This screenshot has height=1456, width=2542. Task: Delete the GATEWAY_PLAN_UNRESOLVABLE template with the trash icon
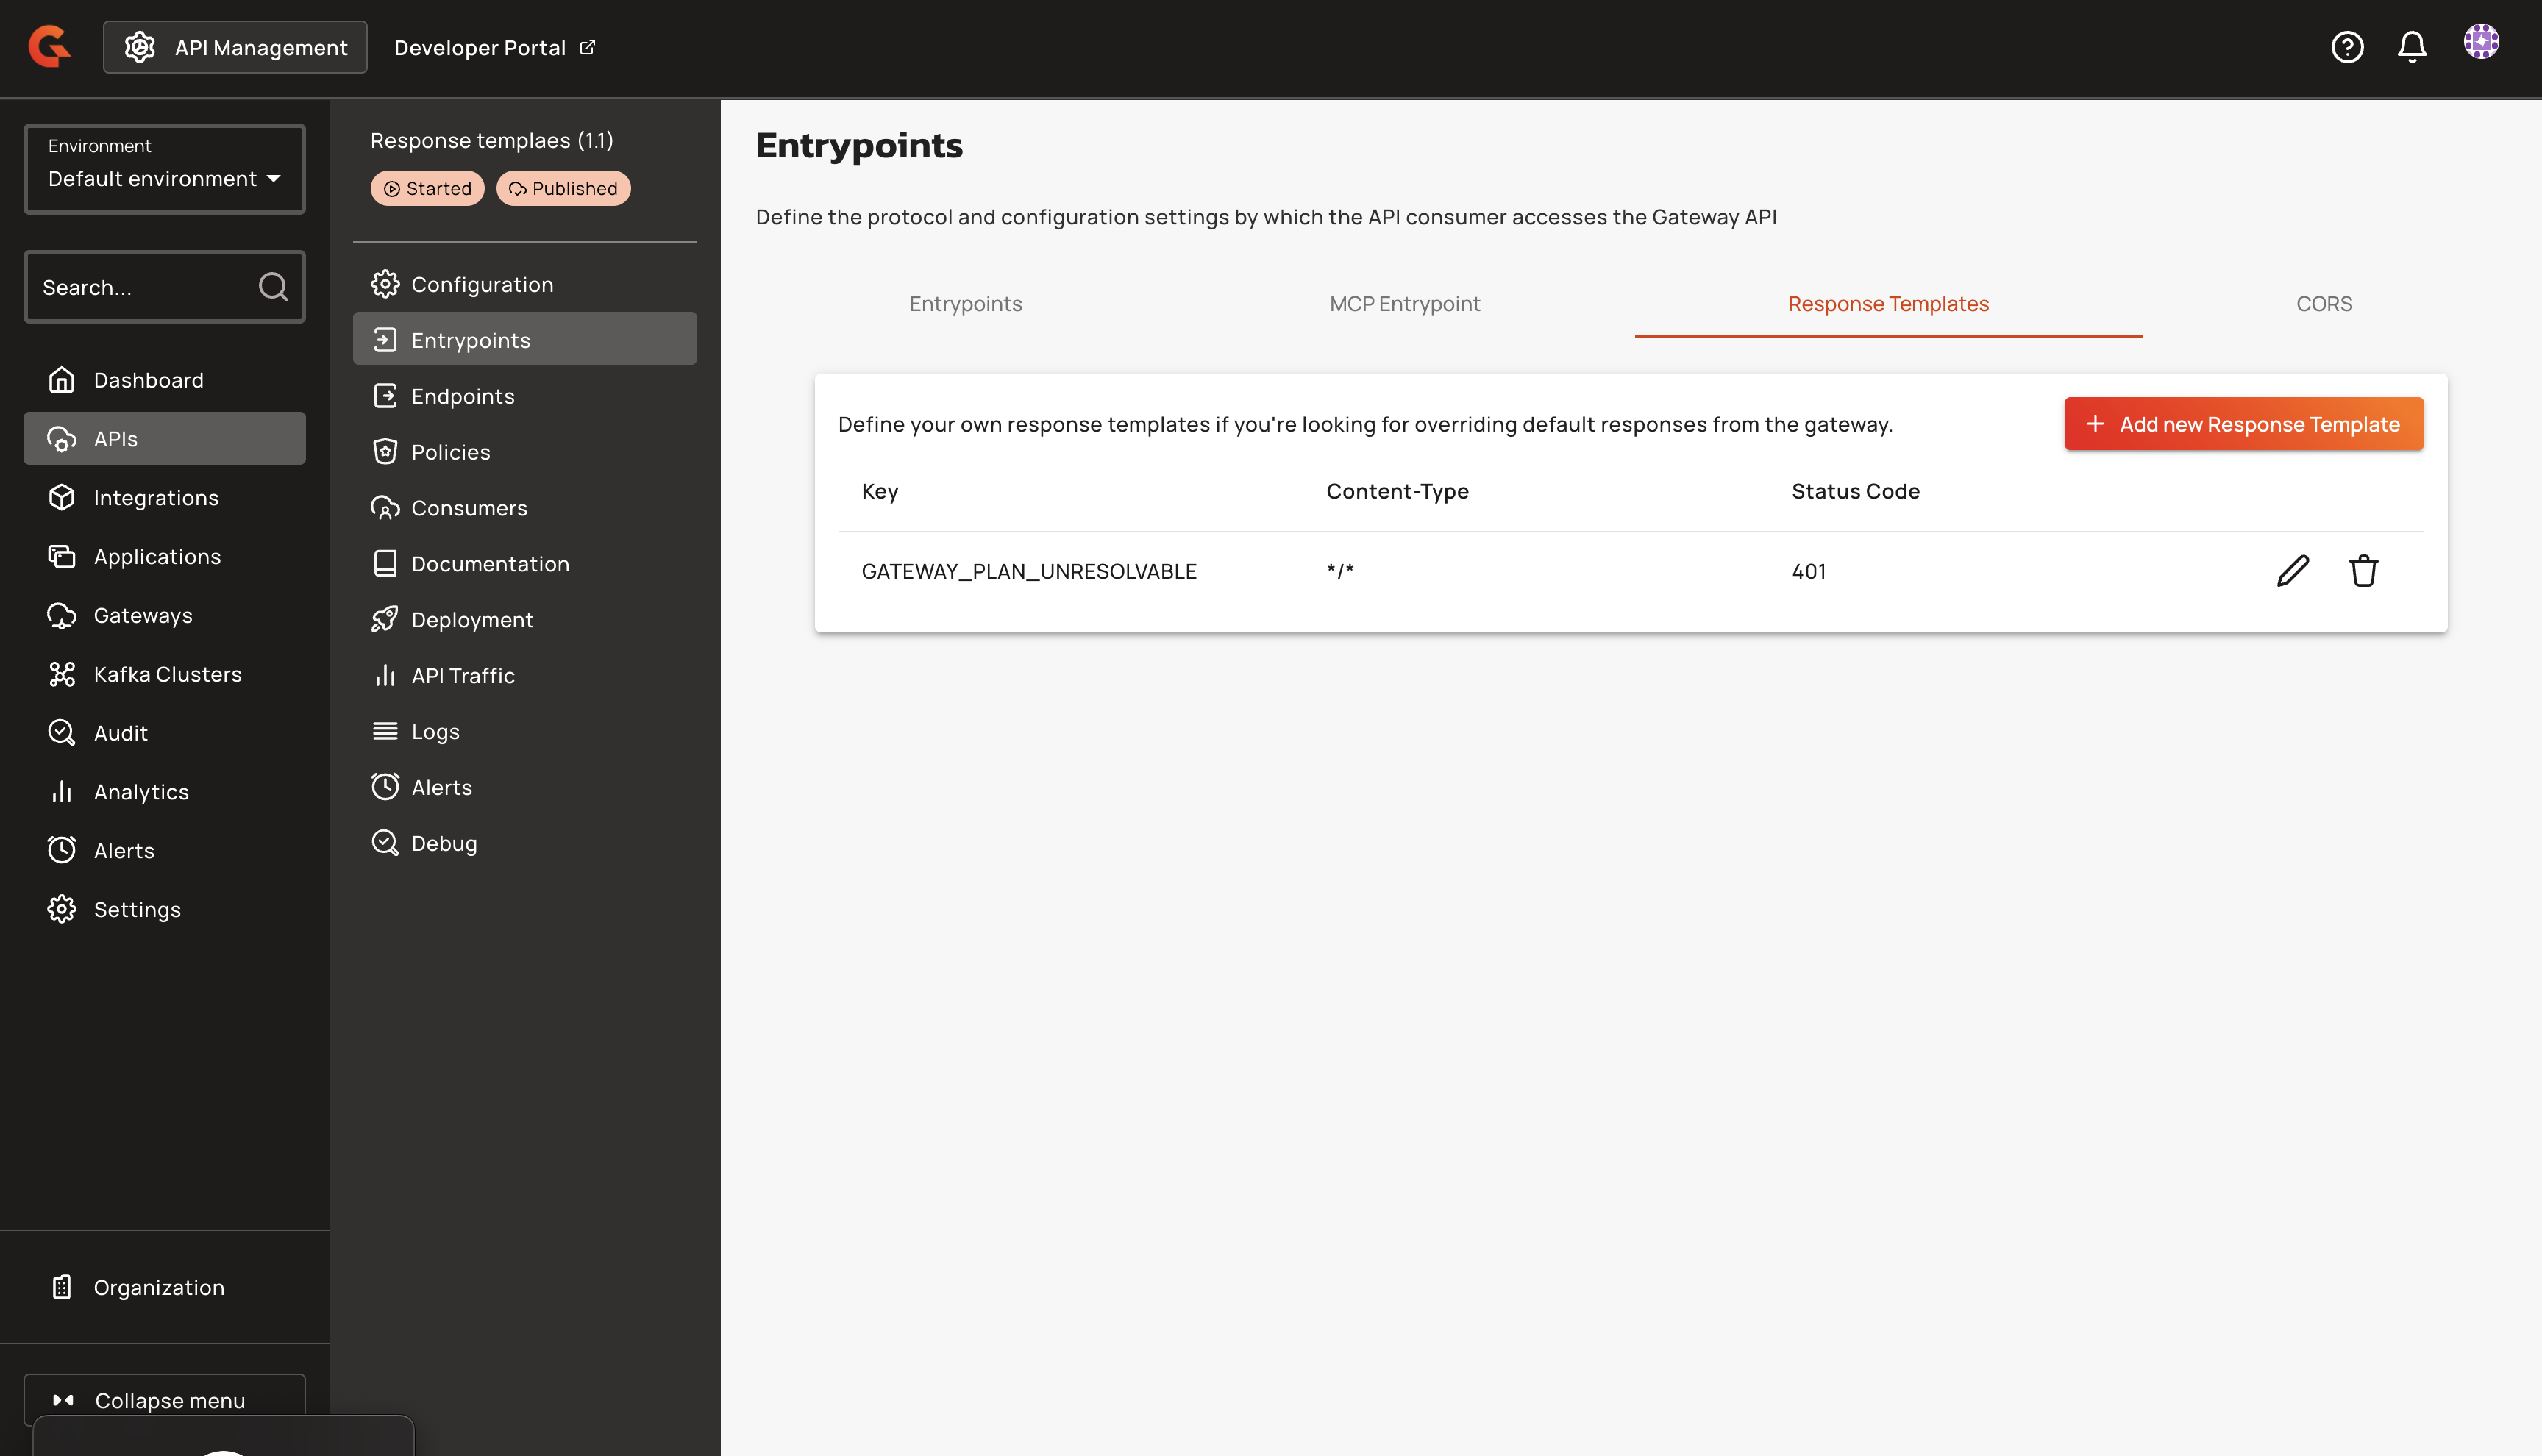pos(2363,571)
